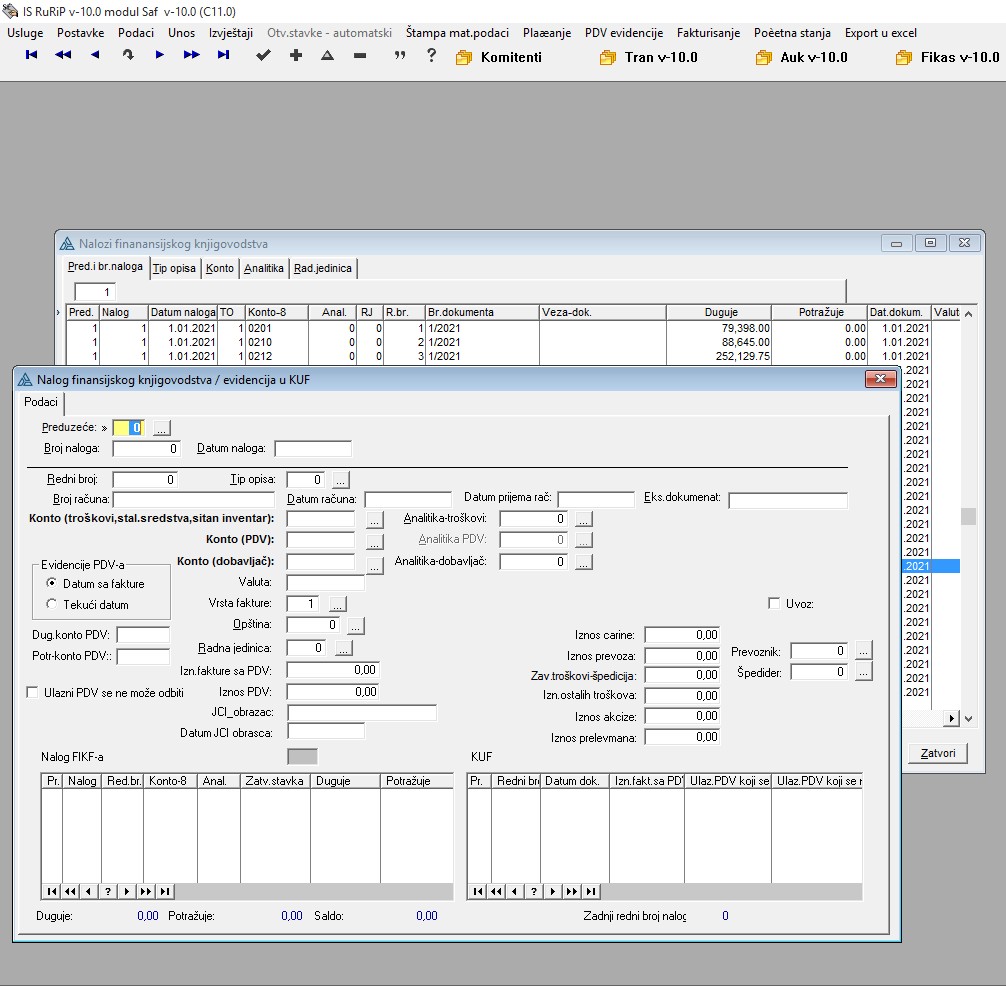Click the refresh arrow toolbar icon
The width and height of the screenshot is (1006, 986).
tap(127, 56)
